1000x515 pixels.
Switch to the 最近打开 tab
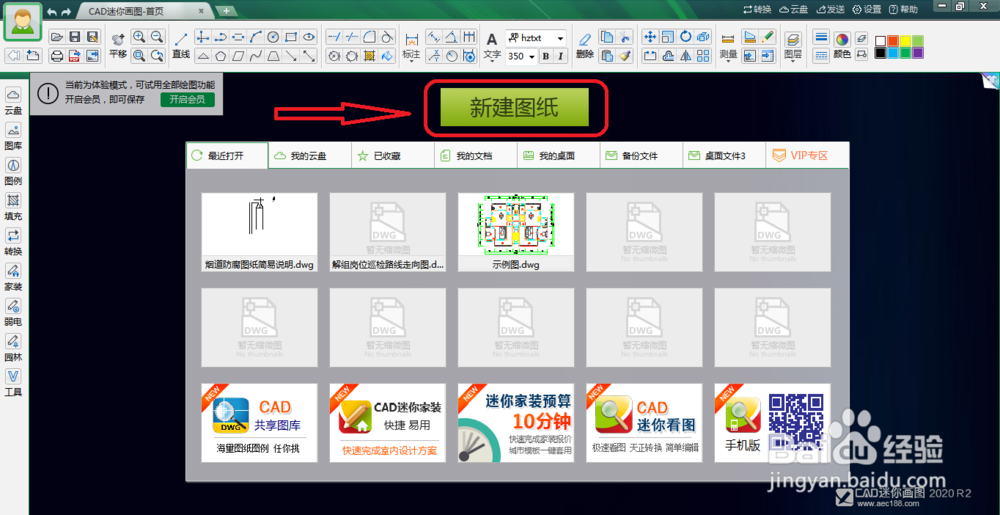227,156
